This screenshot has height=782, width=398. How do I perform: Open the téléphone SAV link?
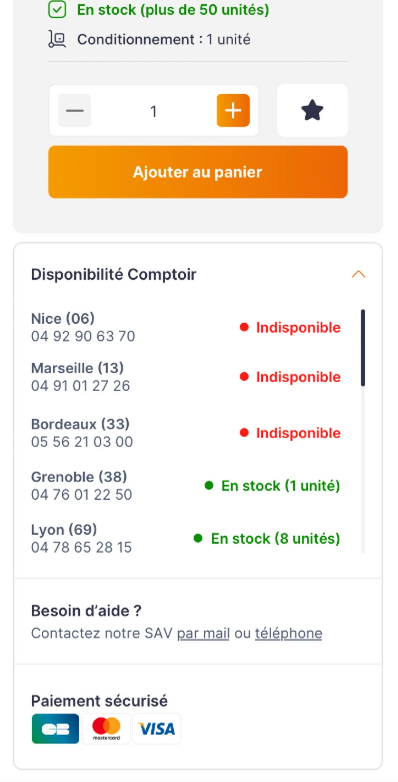[x=288, y=633]
